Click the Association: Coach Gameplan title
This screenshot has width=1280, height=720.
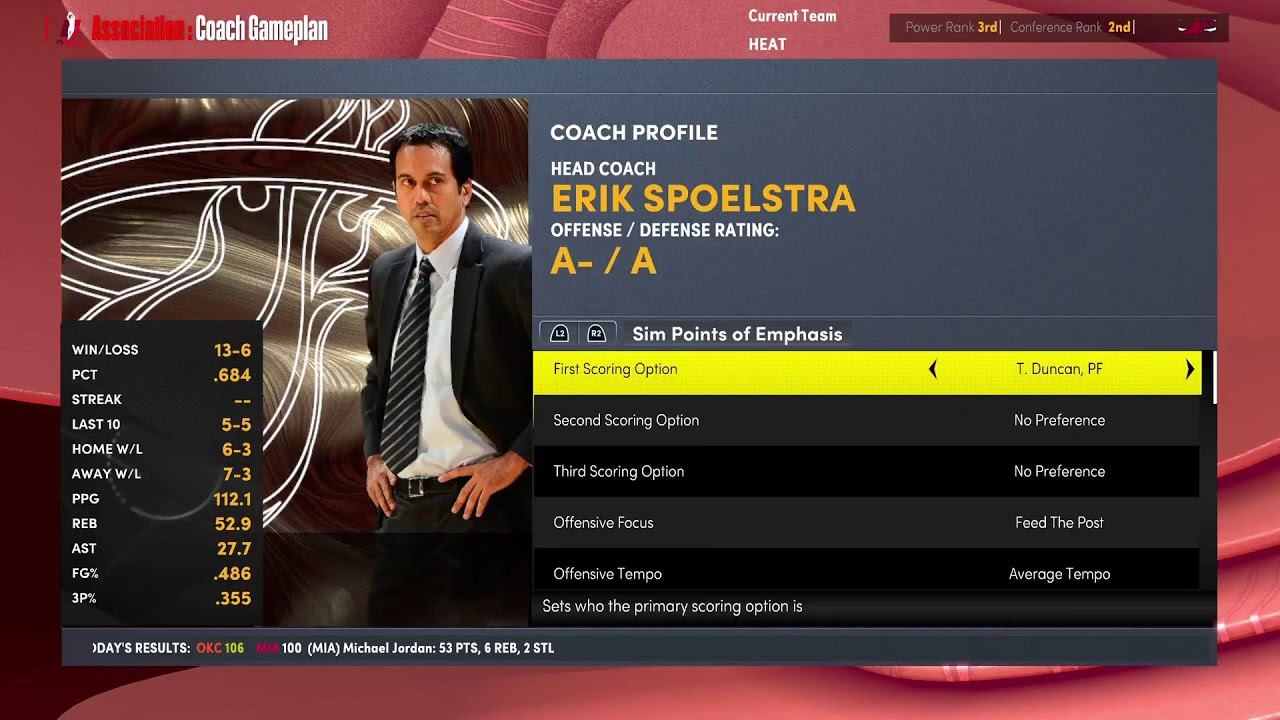[x=209, y=29]
